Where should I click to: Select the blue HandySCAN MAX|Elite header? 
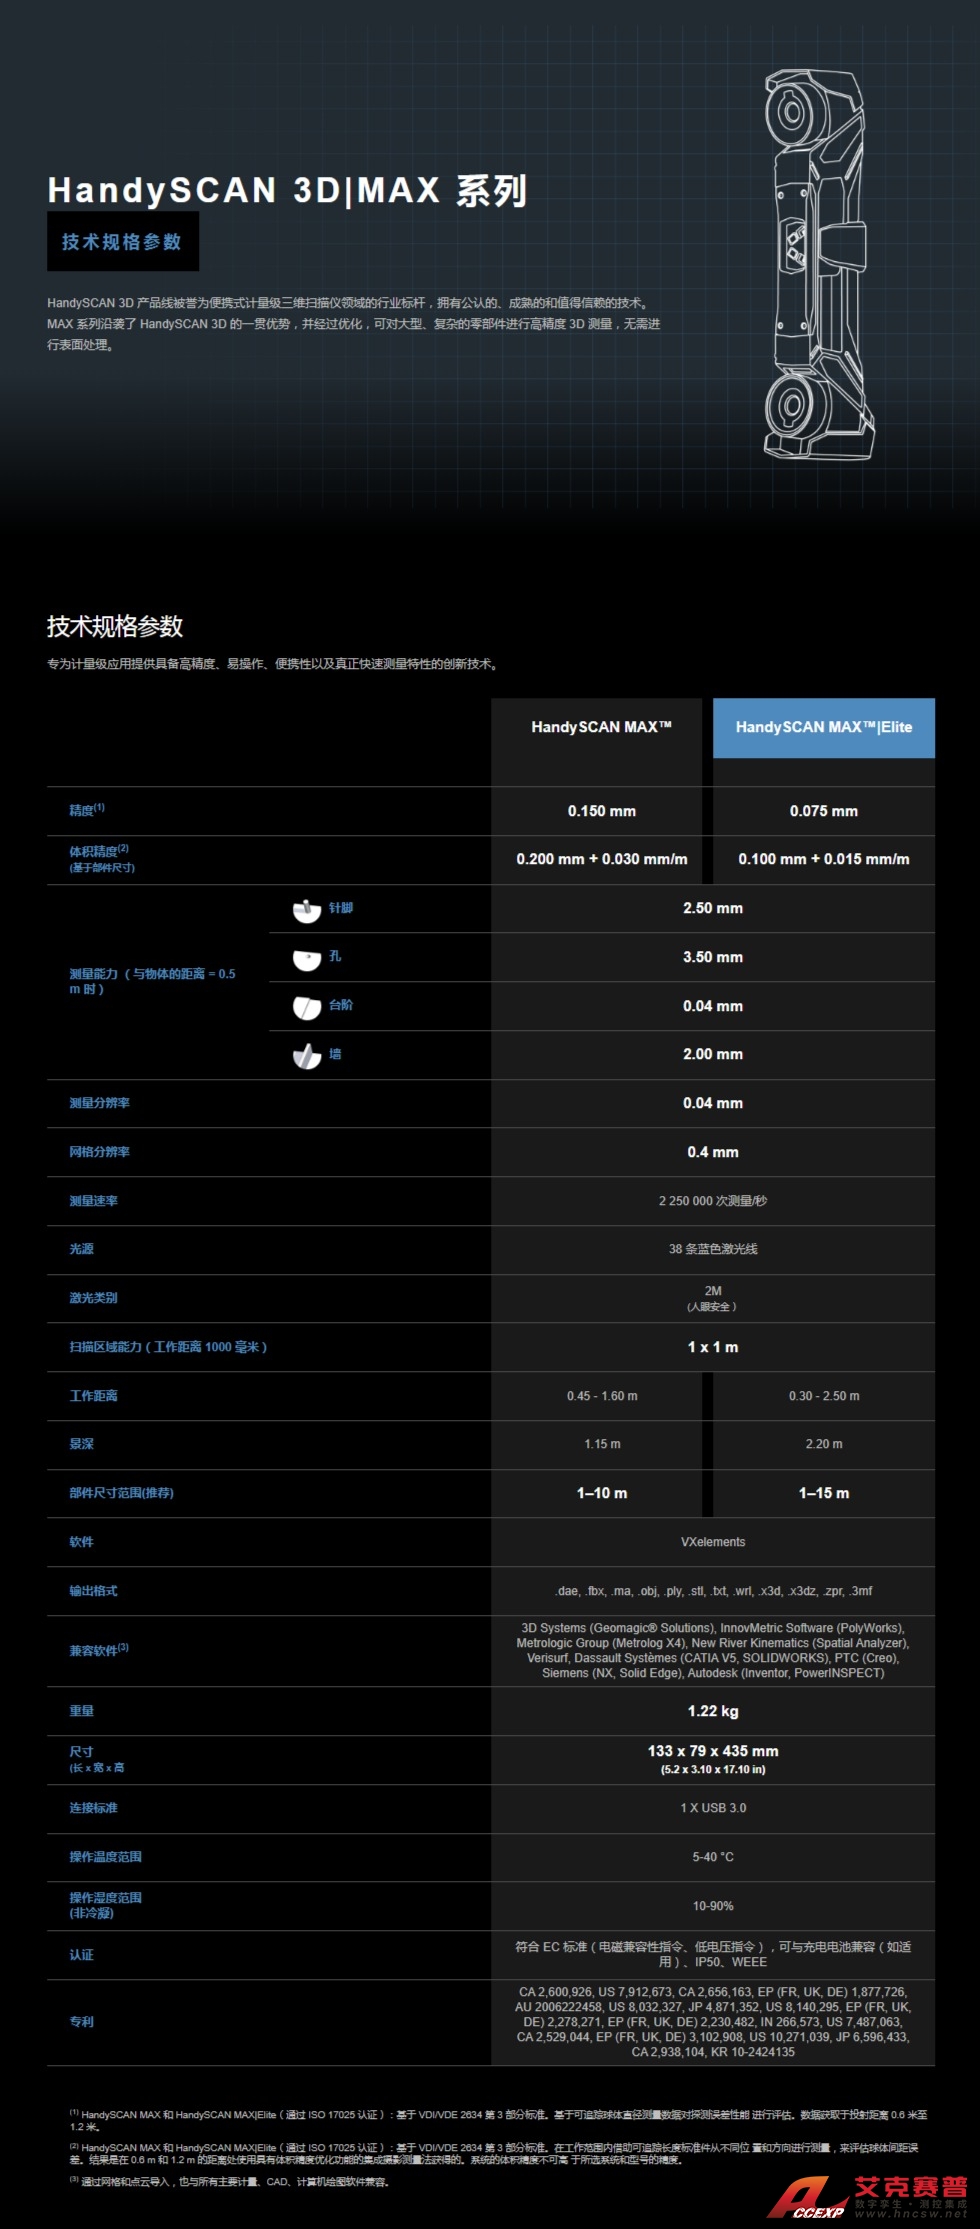[x=823, y=727]
